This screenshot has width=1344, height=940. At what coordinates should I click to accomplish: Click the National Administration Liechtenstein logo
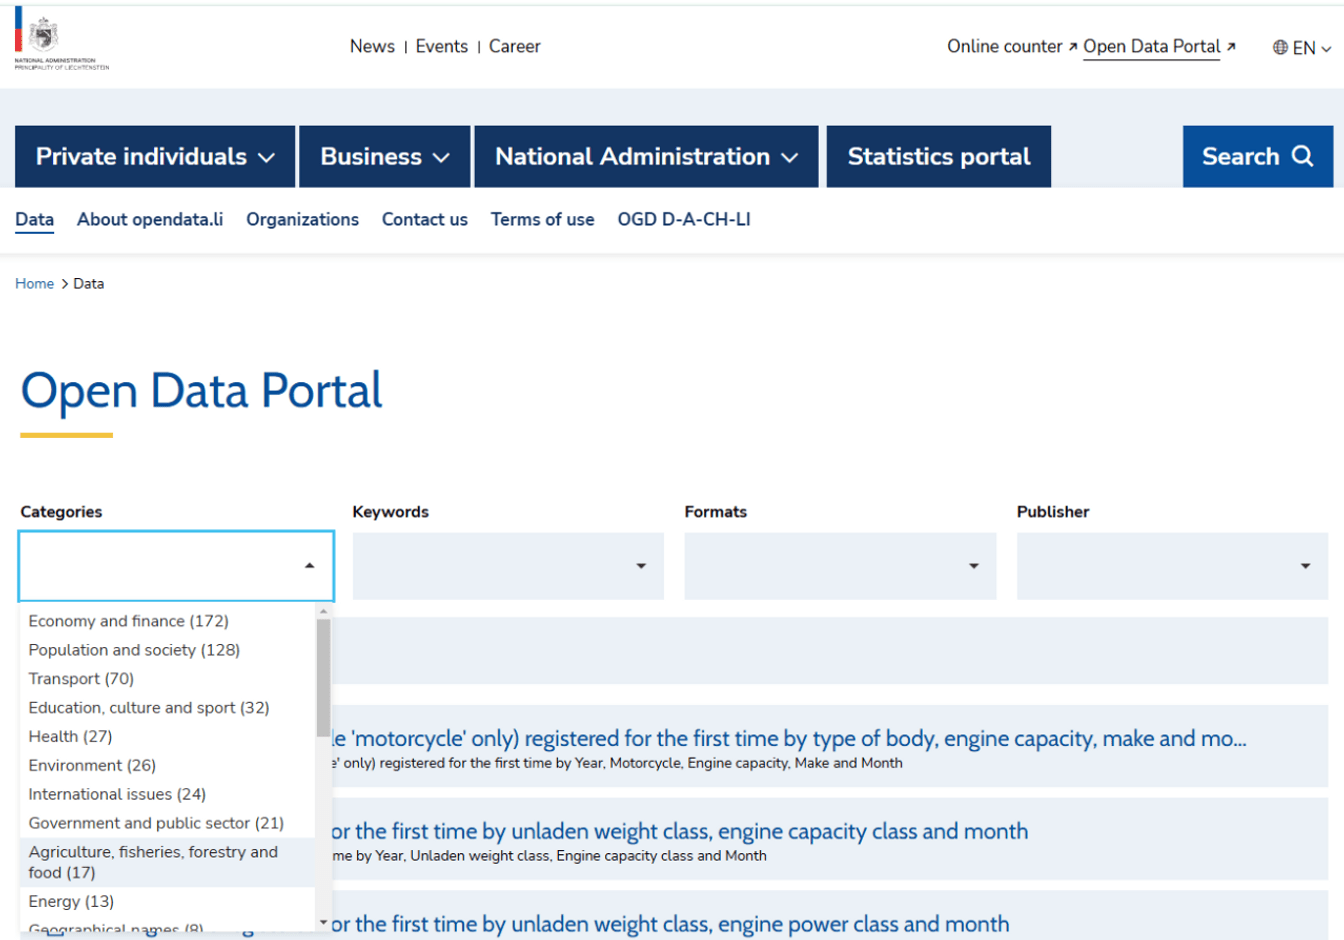pyautogui.click(x=61, y=40)
